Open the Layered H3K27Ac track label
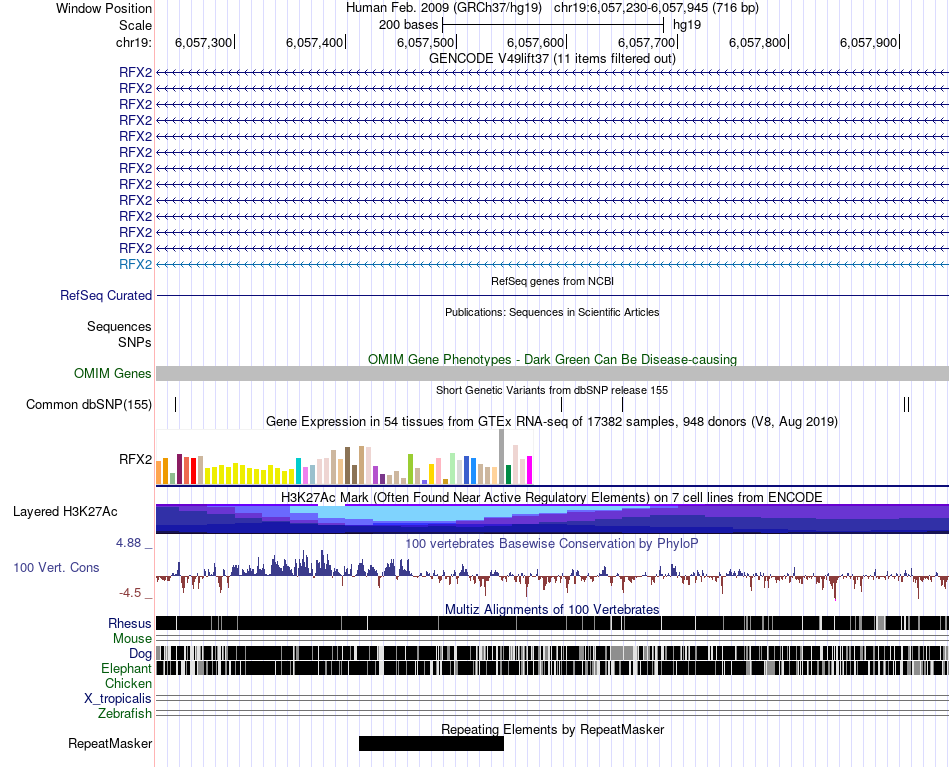 pos(65,511)
